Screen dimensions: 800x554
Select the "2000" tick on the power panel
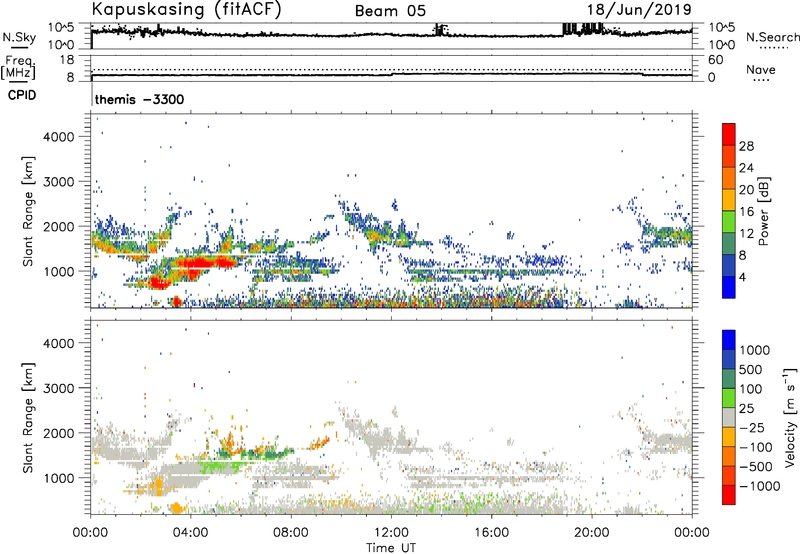coord(59,226)
